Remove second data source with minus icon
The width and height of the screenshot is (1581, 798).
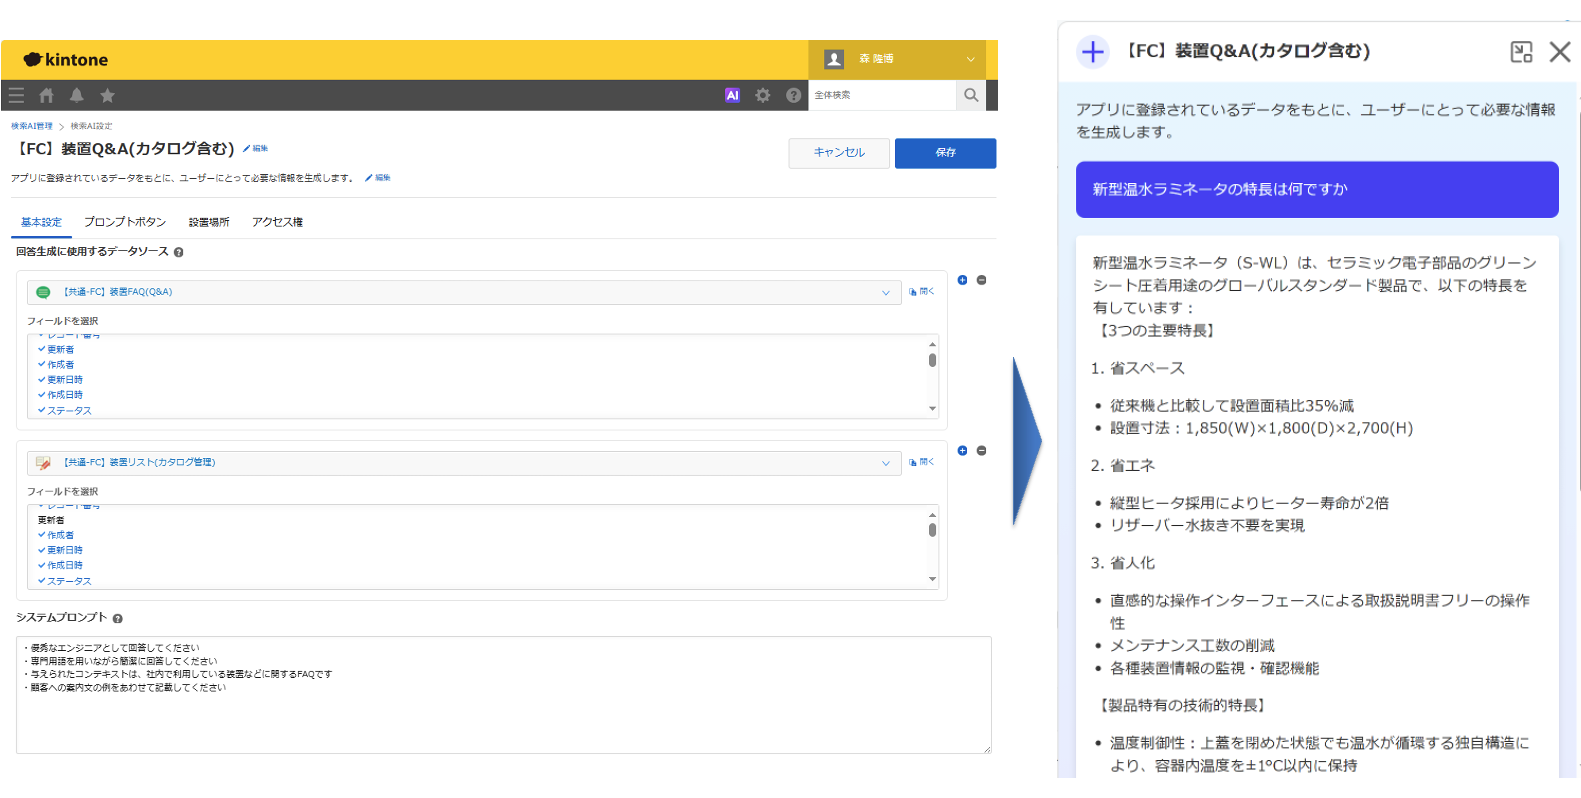(x=981, y=451)
